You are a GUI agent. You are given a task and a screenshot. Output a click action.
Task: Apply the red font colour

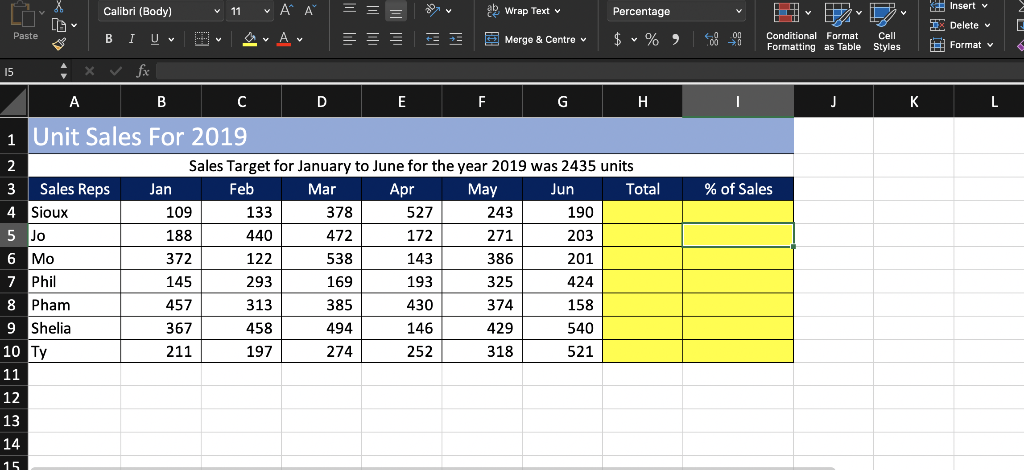(283, 39)
